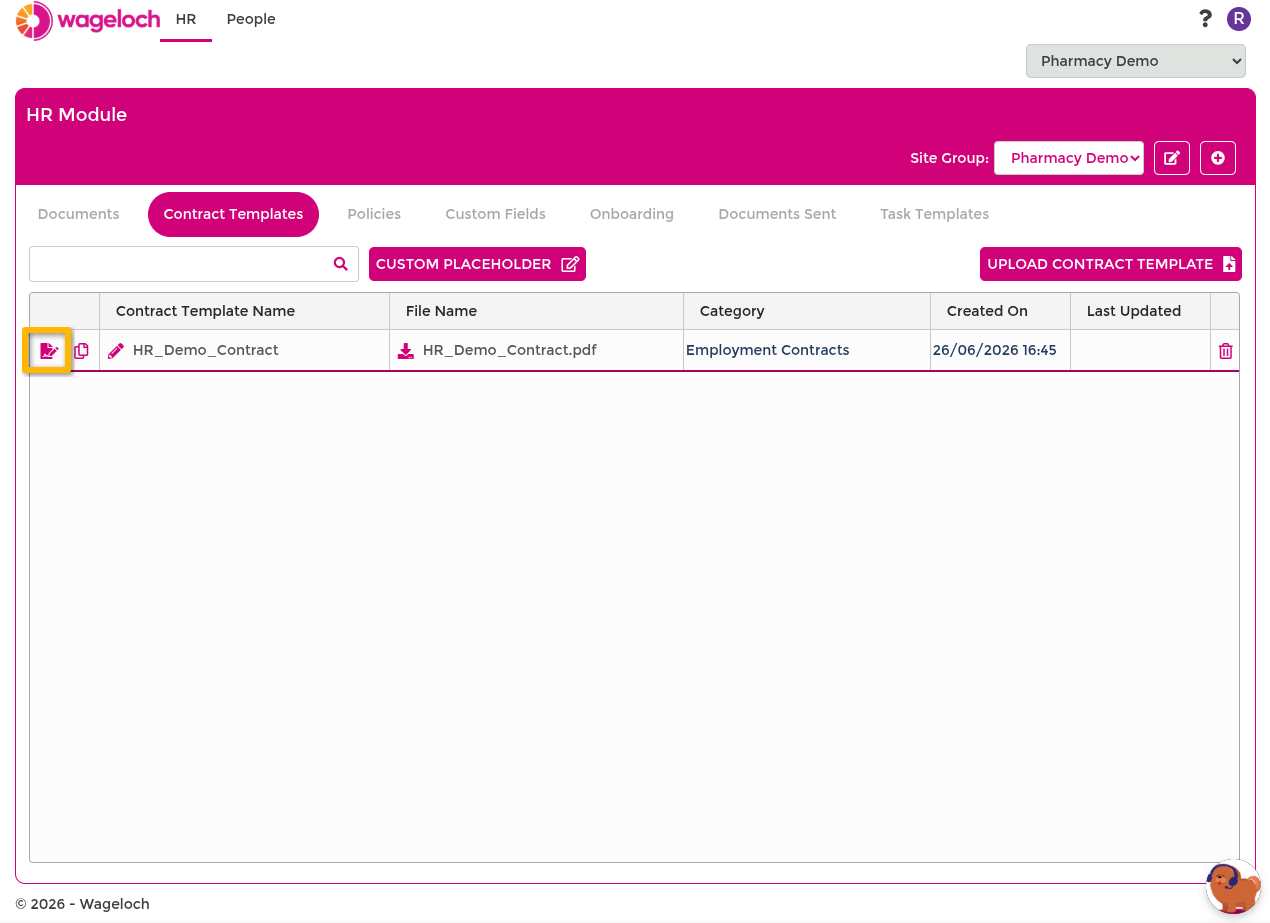Open the chat support mascot widget
Screen dimensions: 1270x923
1233,887
